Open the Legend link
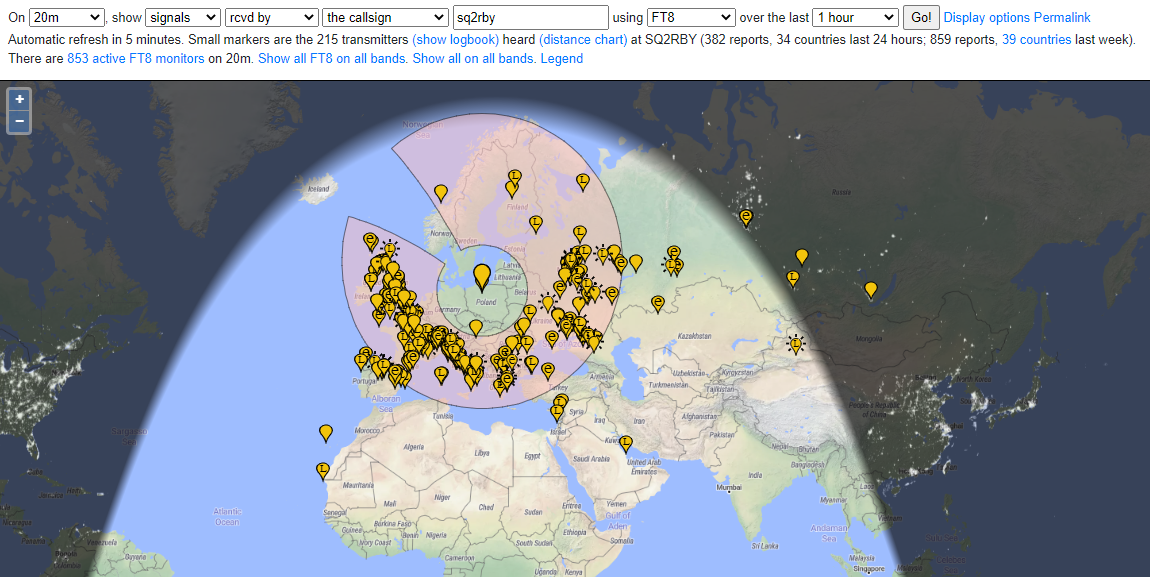 pos(562,59)
